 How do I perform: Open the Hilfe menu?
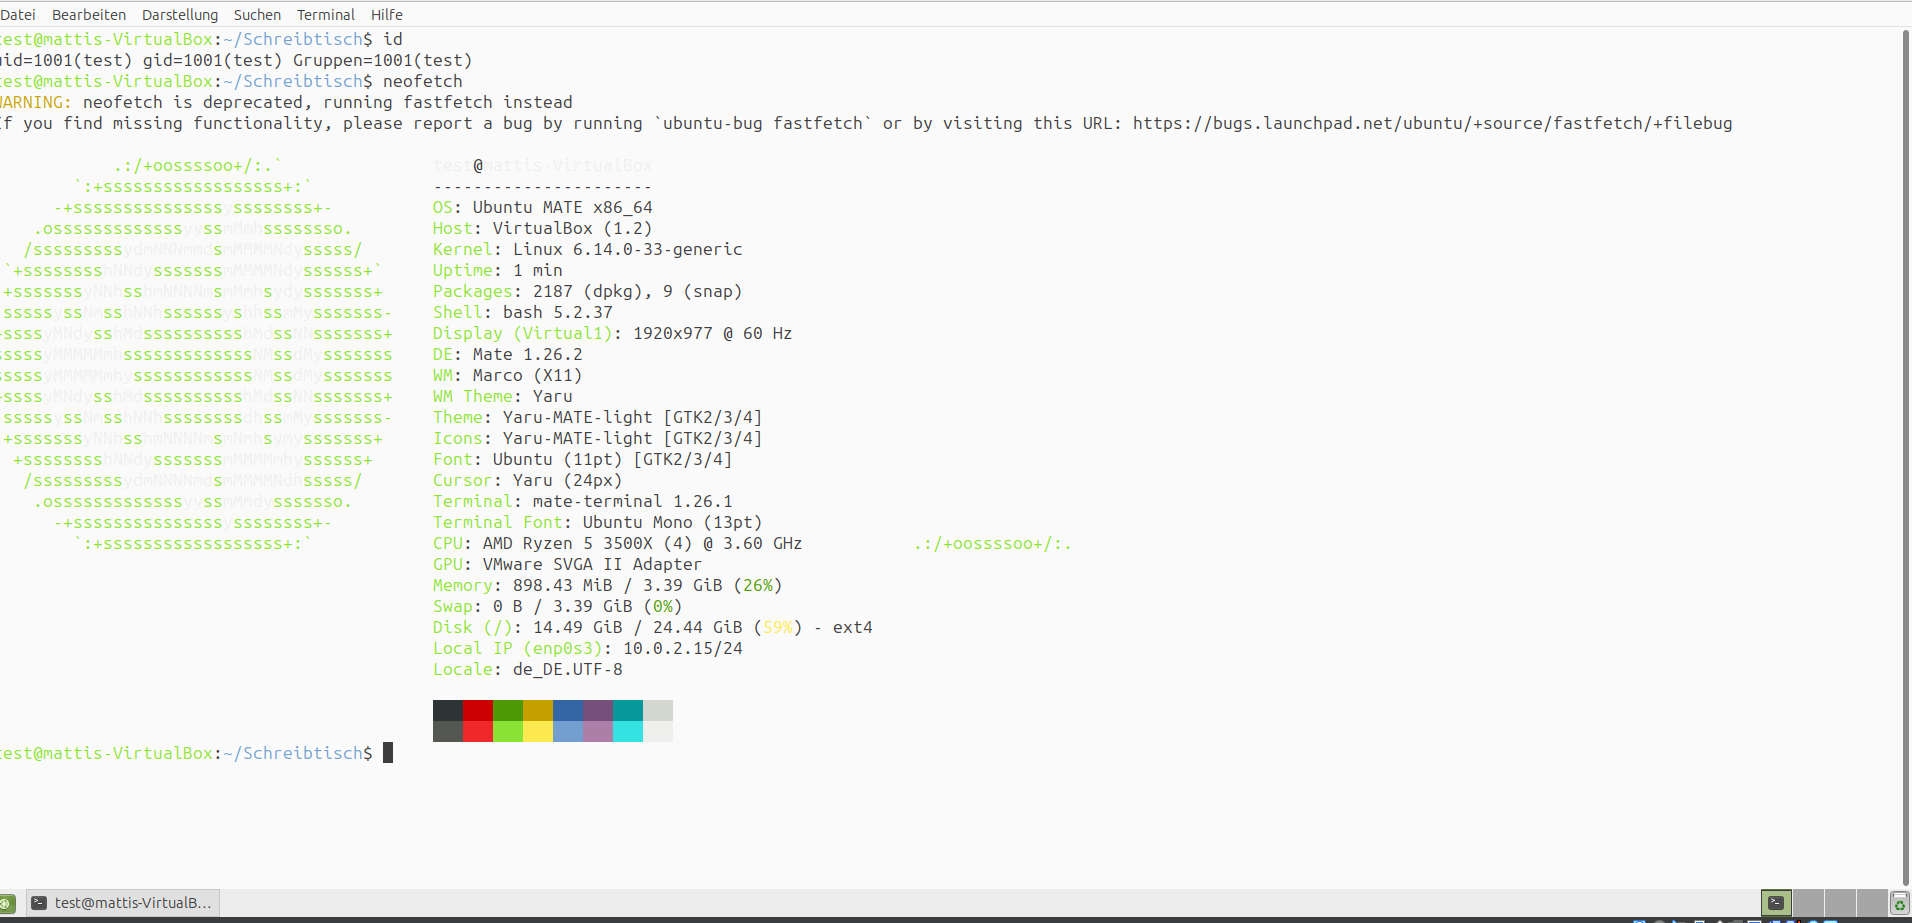387,15
